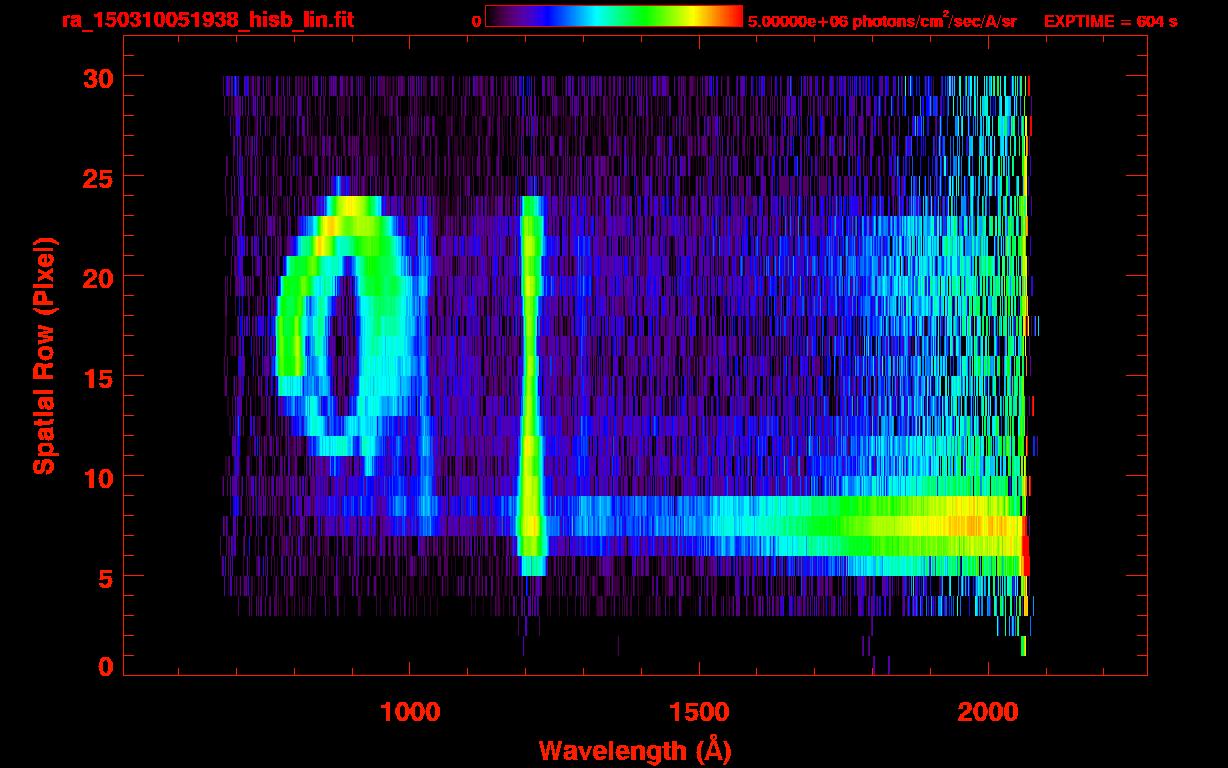Click the y-axis tick label 15
The height and width of the screenshot is (768, 1228).
(97, 377)
